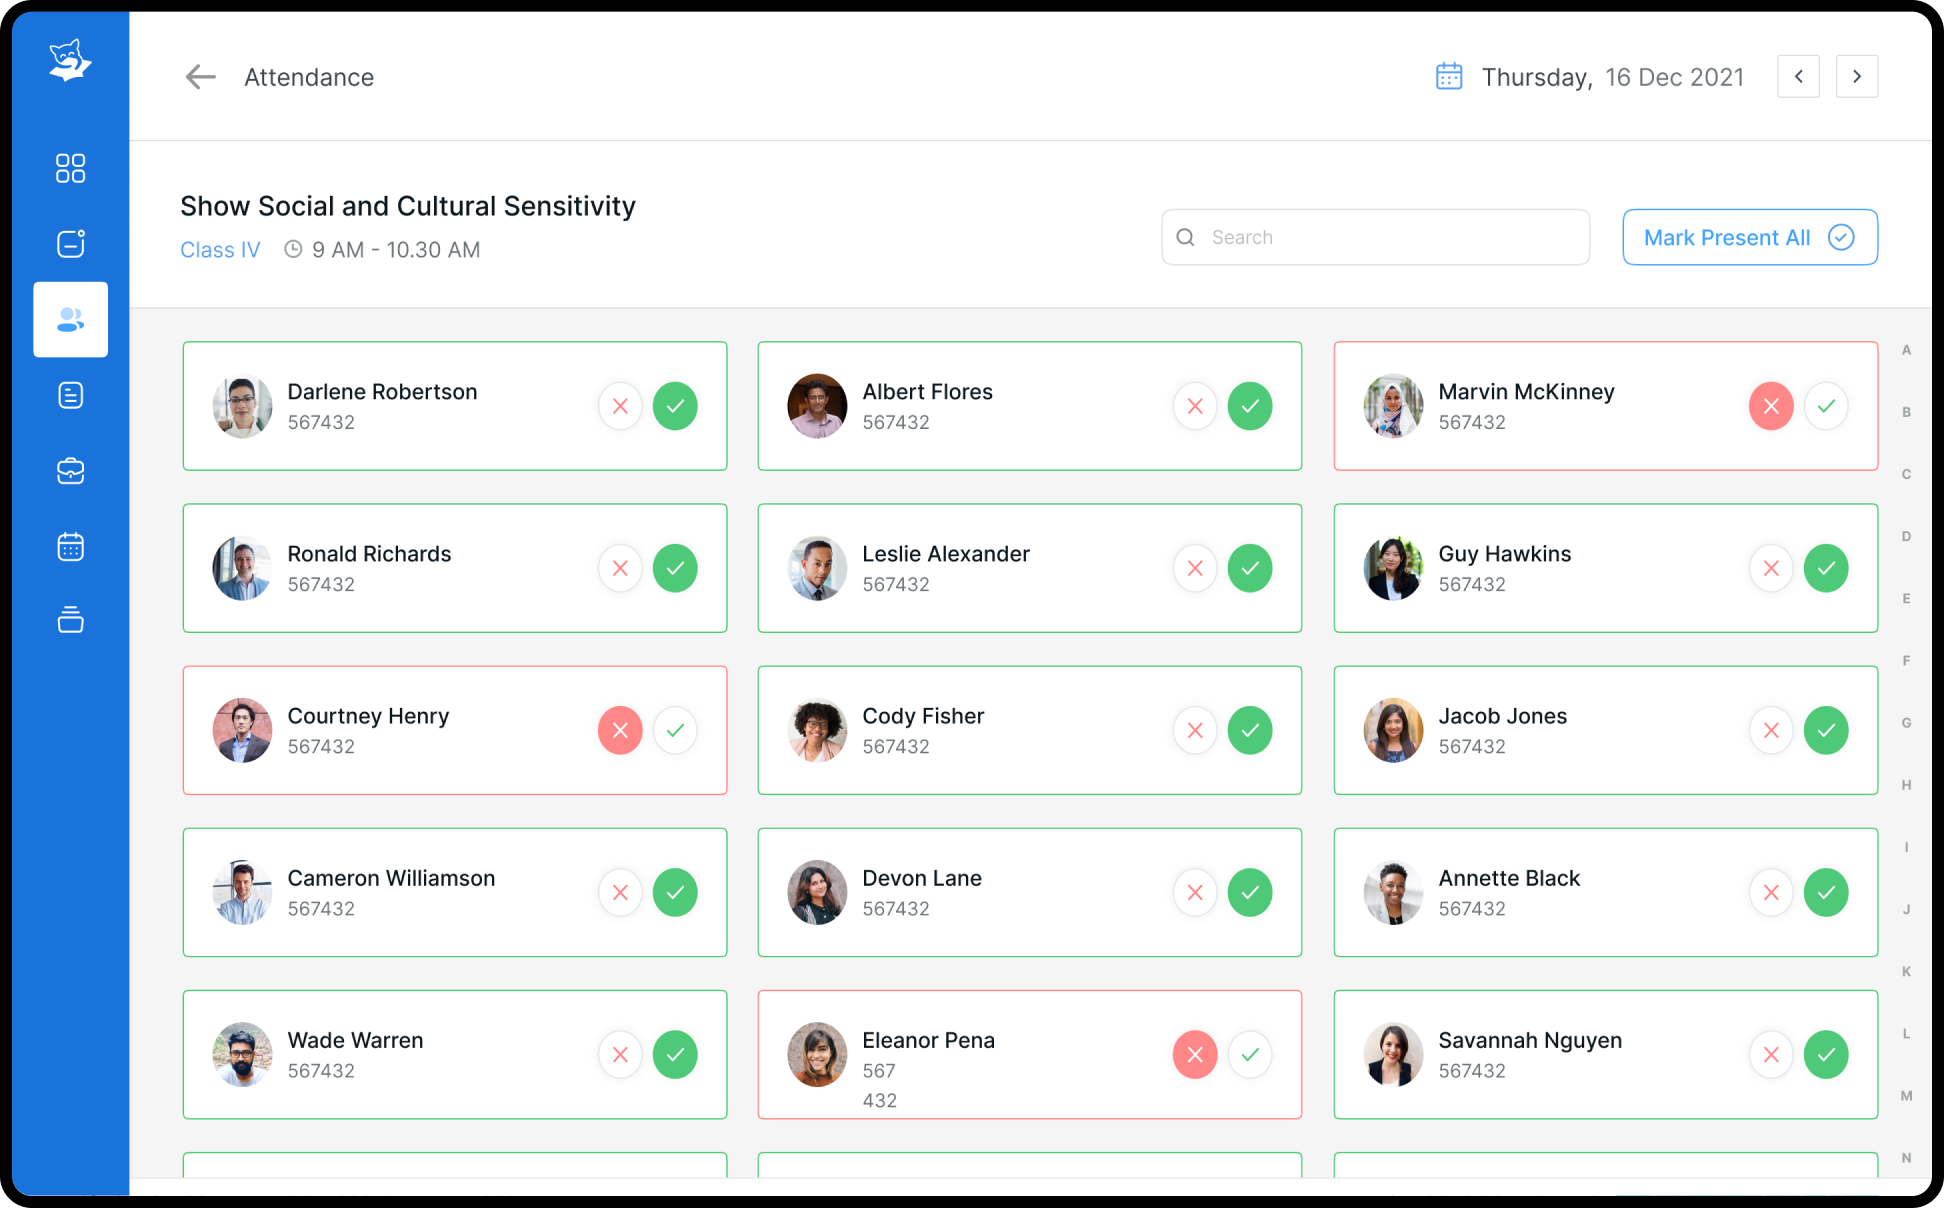Mark Savannah Nguyen present
Screen dimensions: 1944x1208
(x=1826, y=1054)
